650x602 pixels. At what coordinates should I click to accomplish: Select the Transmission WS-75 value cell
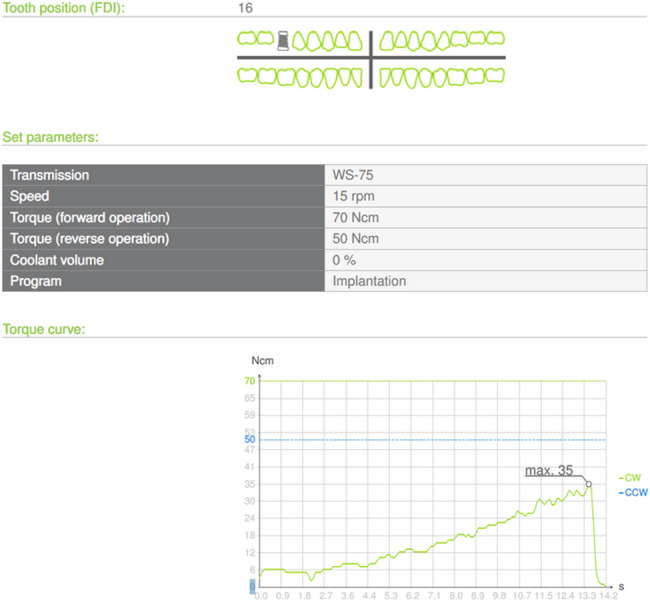485,175
